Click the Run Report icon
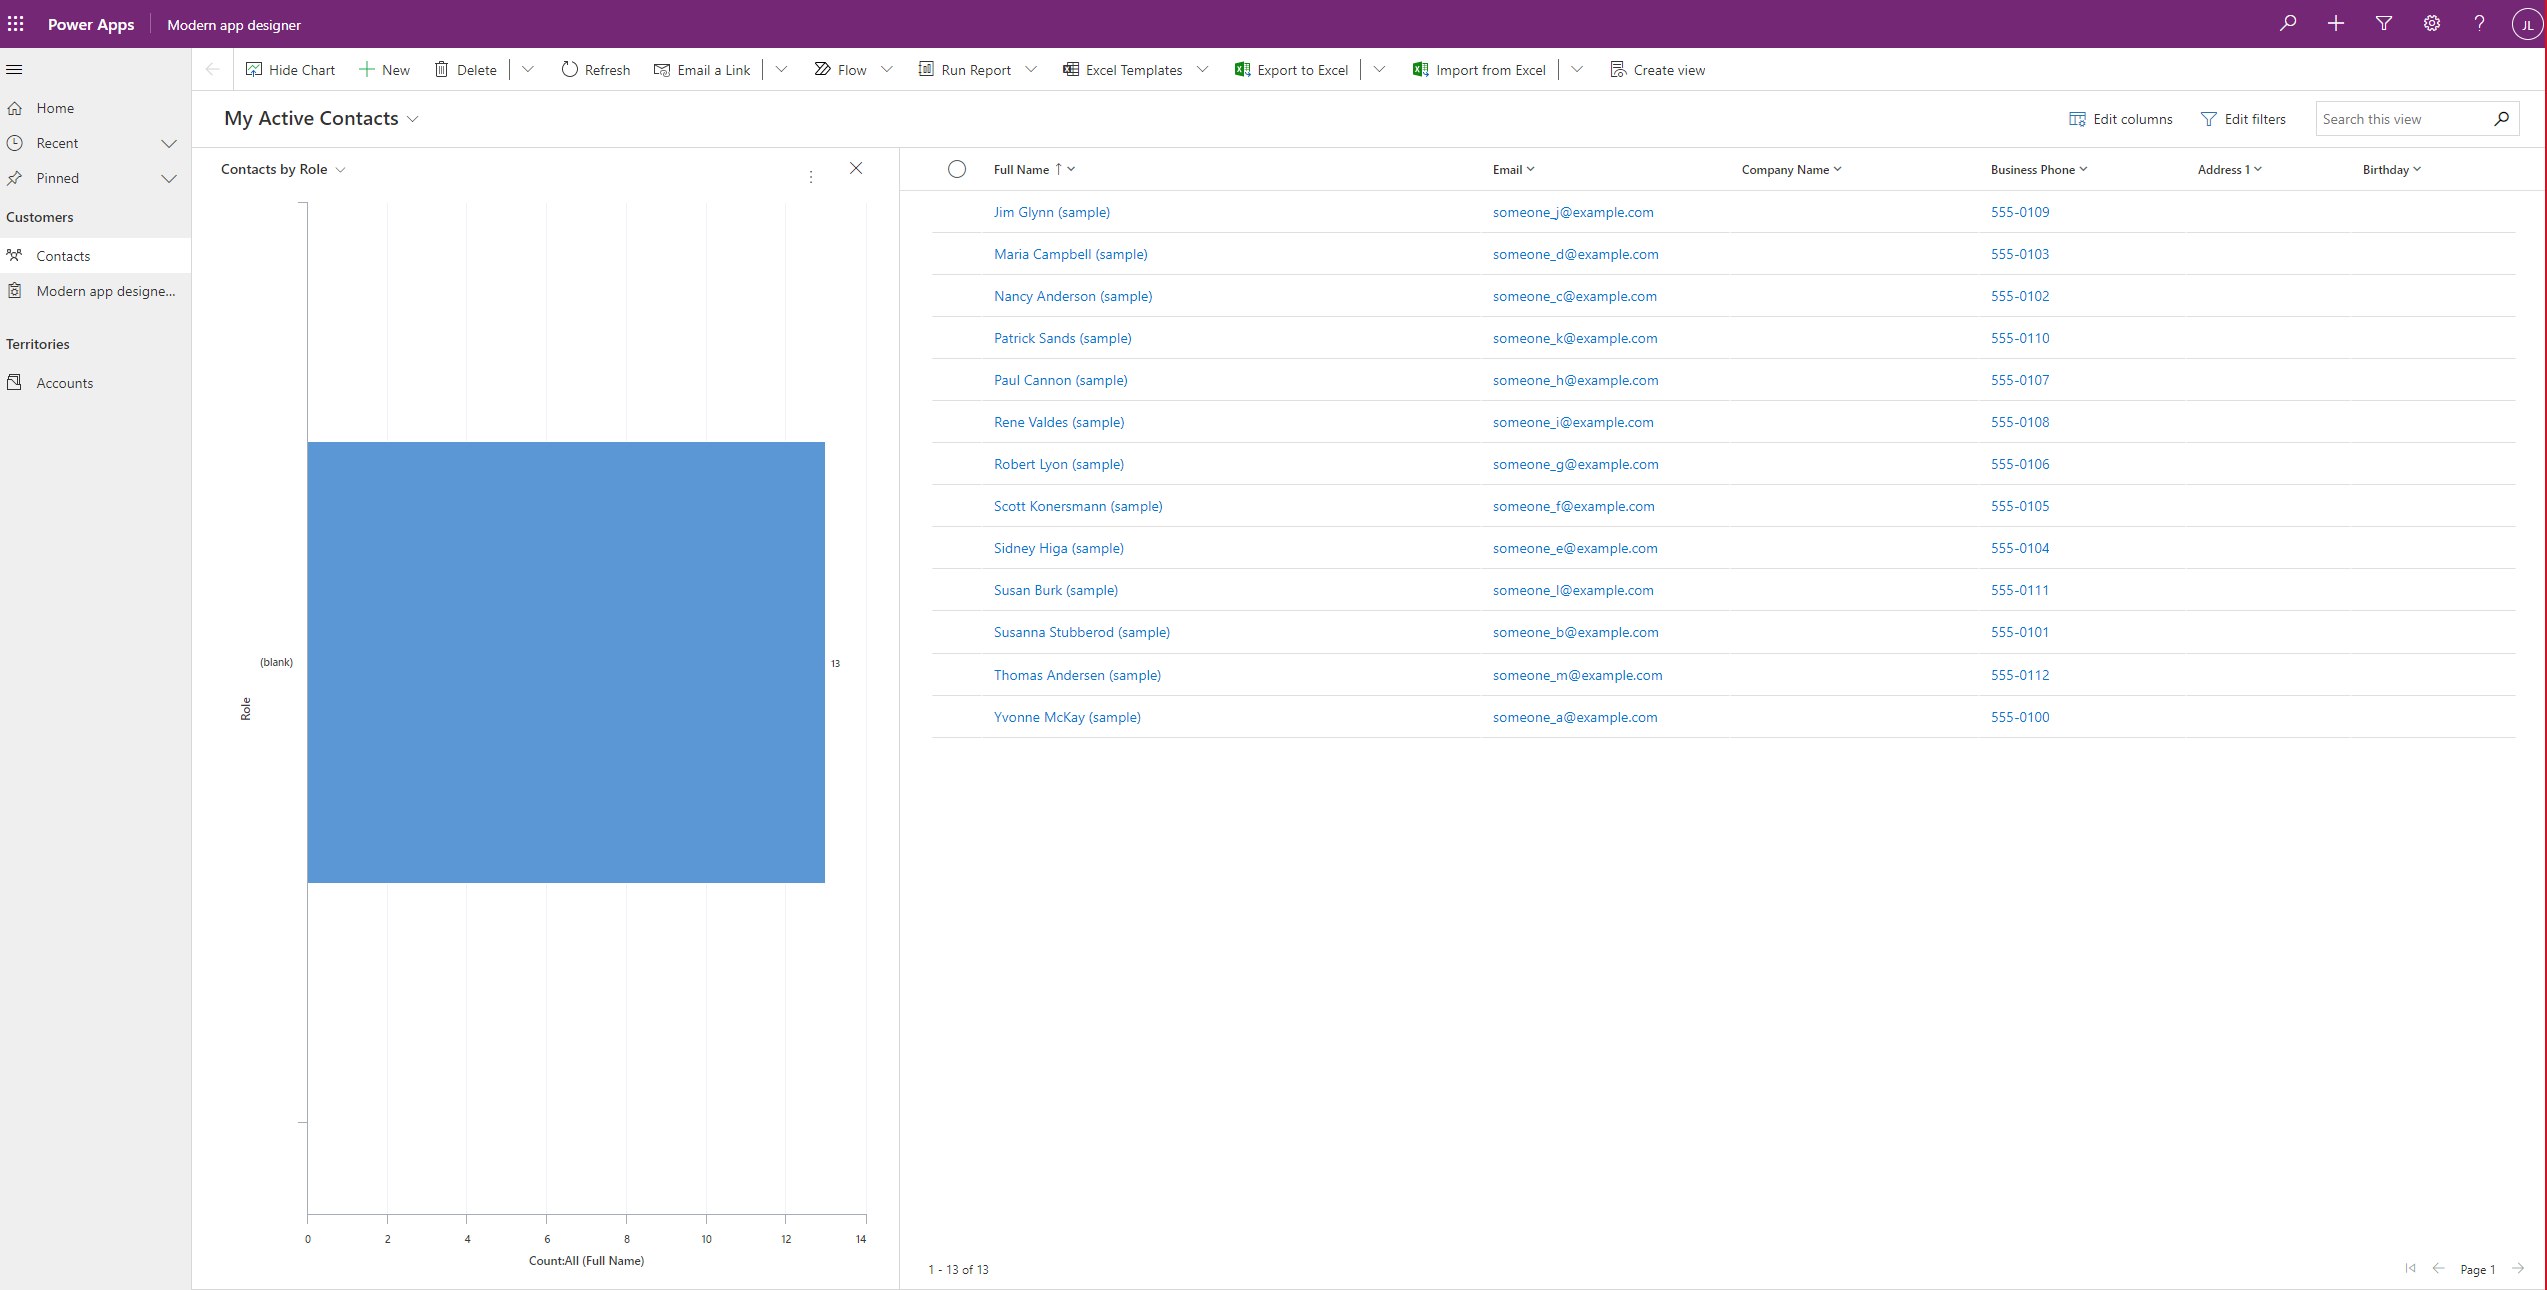This screenshot has width=2547, height=1290. click(926, 69)
